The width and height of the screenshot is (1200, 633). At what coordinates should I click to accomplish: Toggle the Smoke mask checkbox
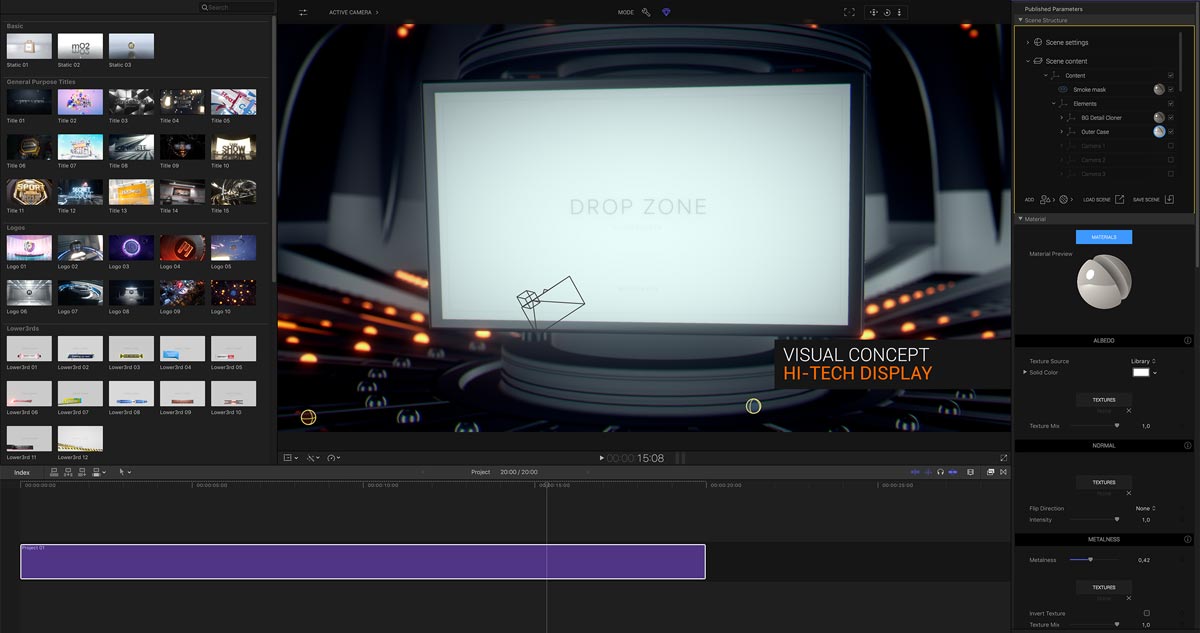pyautogui.click(x=1171, y=89)
